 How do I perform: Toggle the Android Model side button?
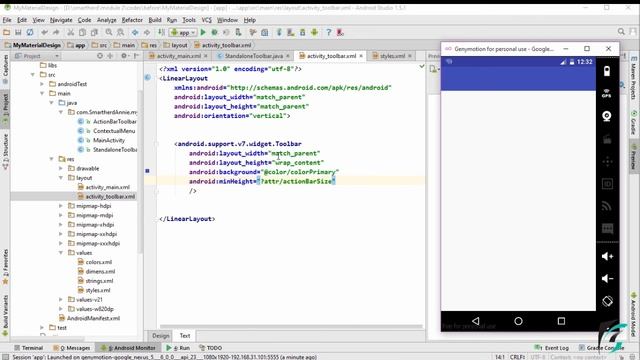point(634,315)
